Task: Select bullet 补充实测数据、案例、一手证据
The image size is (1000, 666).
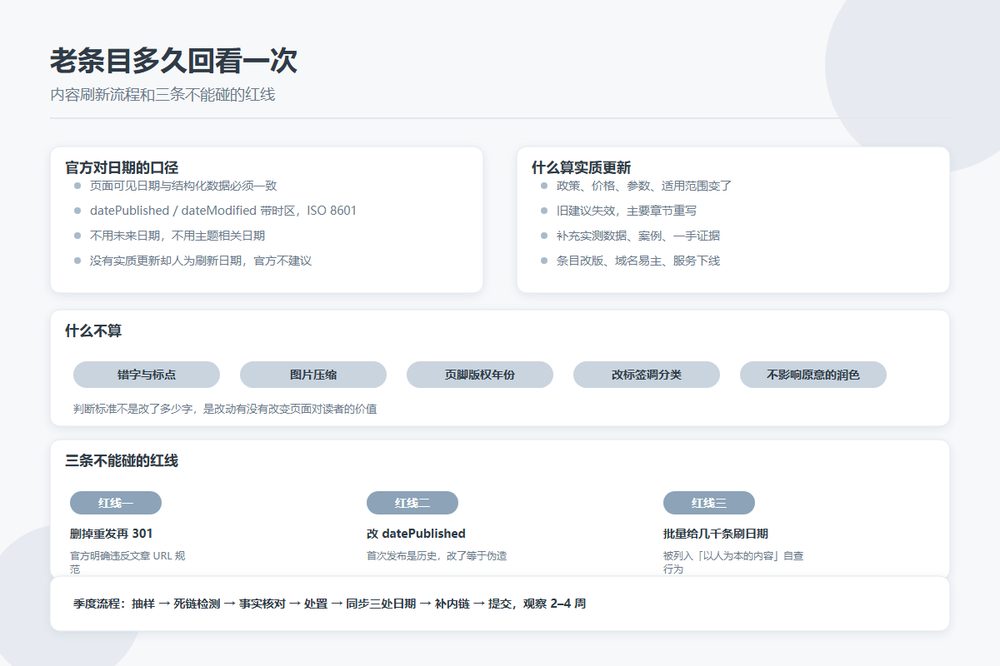Action: coord(638,235)
